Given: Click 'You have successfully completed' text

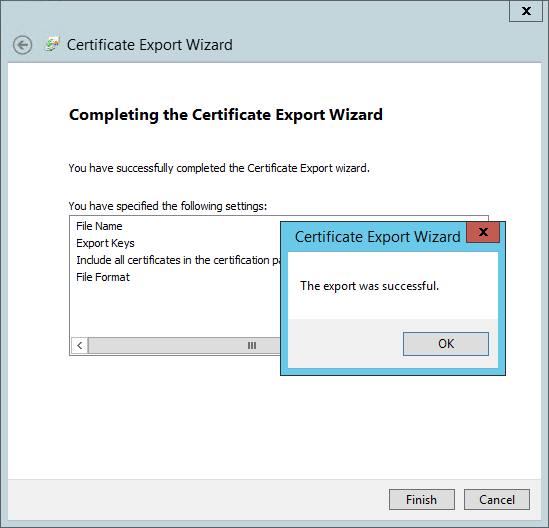Looking at the screenshot, I should coord(219,168).
